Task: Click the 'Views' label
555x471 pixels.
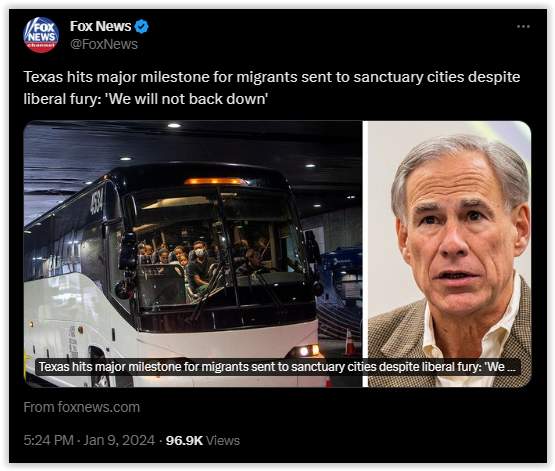Action: [223, 441]
